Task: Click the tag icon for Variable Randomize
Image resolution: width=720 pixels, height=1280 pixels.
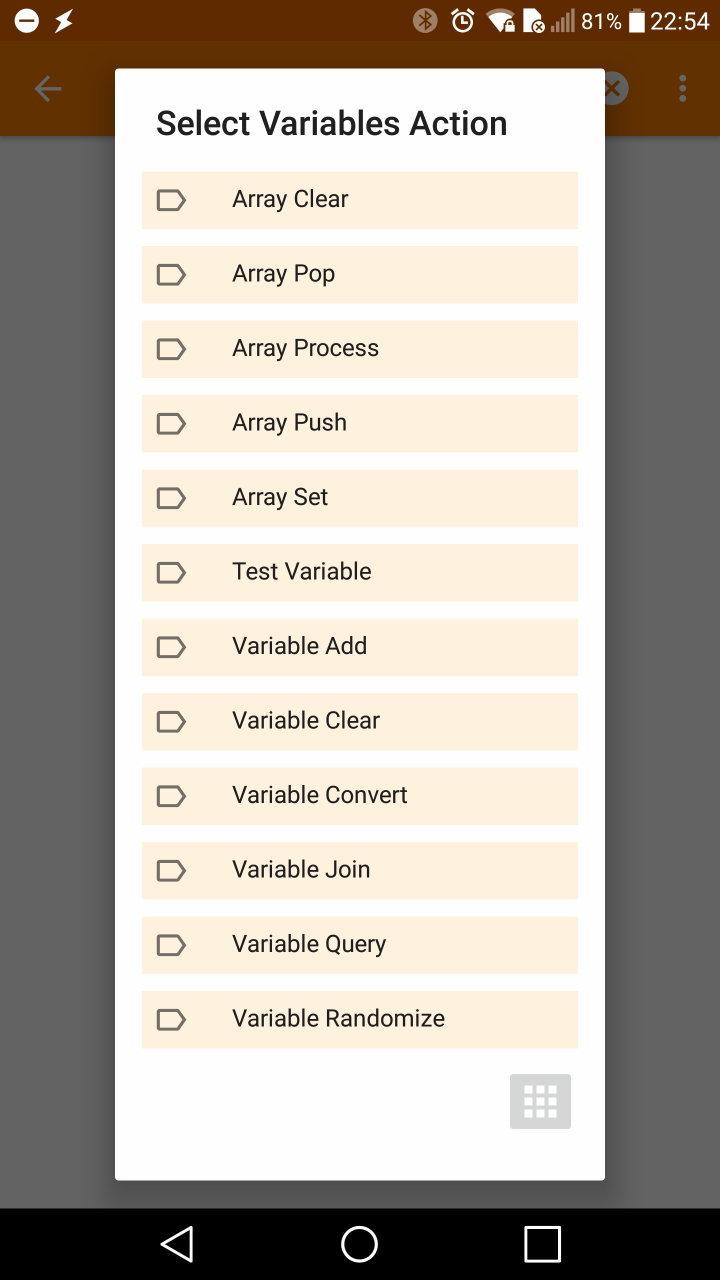Action: coord(171,1019)
